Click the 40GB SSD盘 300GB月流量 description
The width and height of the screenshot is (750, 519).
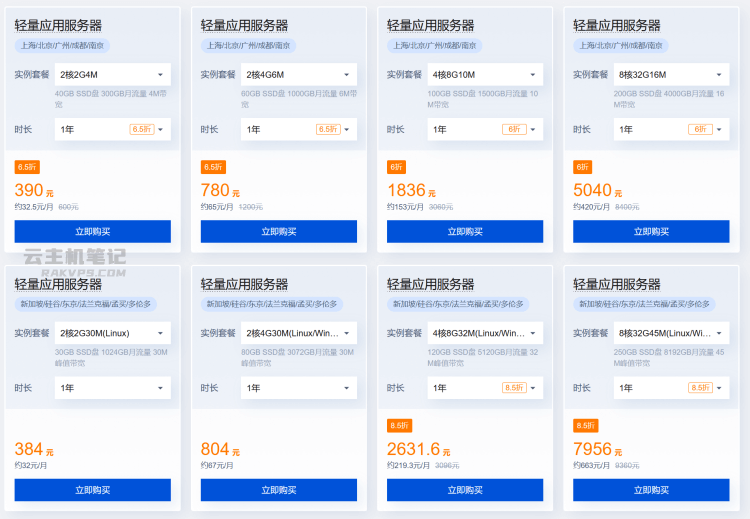click(110, 99)
